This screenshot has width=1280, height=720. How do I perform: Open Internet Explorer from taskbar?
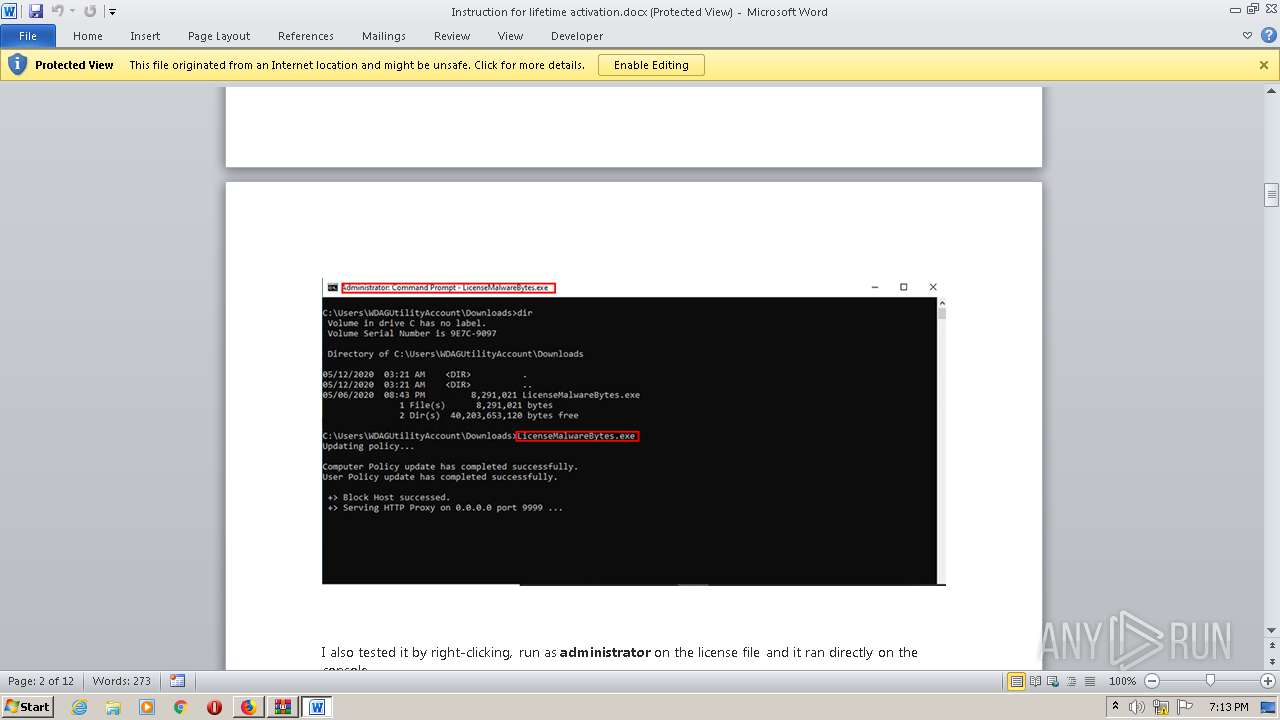pyautogui.click(x=79, y=707)
